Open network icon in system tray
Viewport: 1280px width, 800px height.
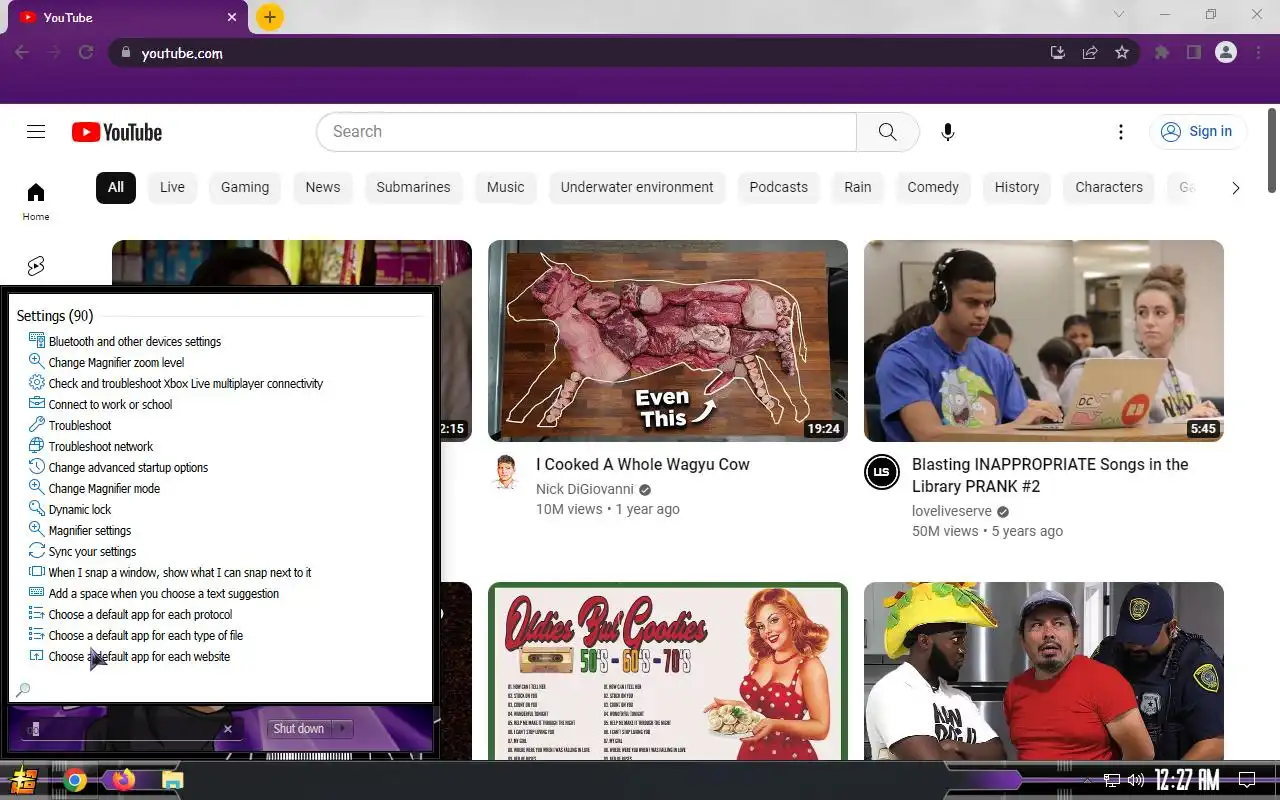[1112, 780]
